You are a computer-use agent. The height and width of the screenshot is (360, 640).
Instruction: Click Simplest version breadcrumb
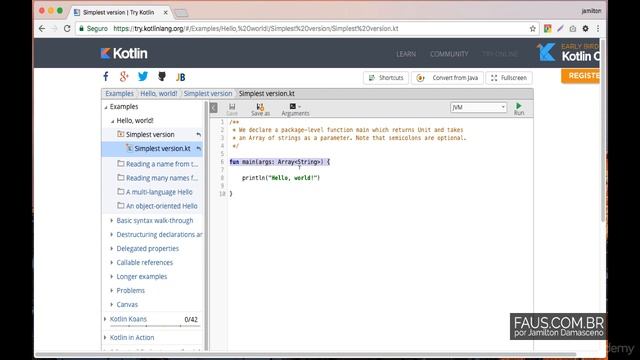click(208, 93)
